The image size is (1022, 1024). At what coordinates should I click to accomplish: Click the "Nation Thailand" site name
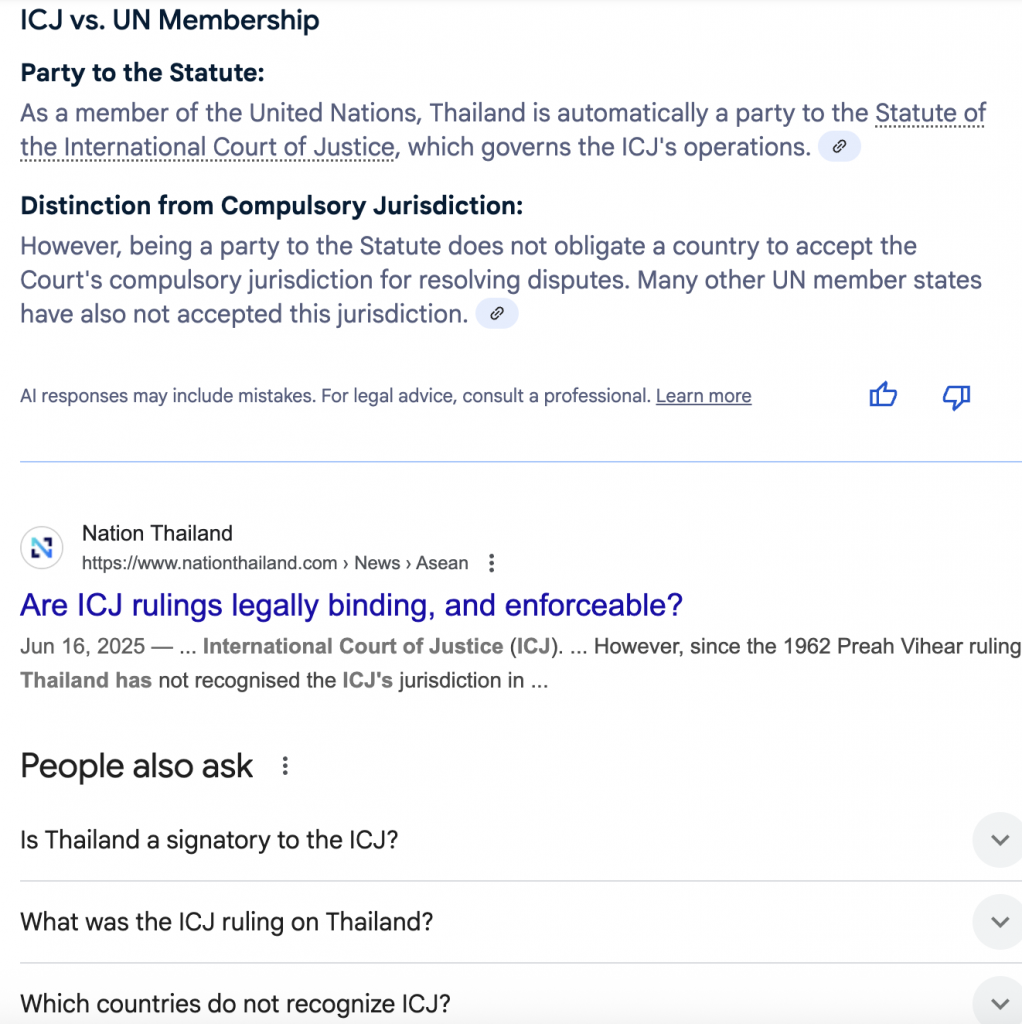pos(157,533)
